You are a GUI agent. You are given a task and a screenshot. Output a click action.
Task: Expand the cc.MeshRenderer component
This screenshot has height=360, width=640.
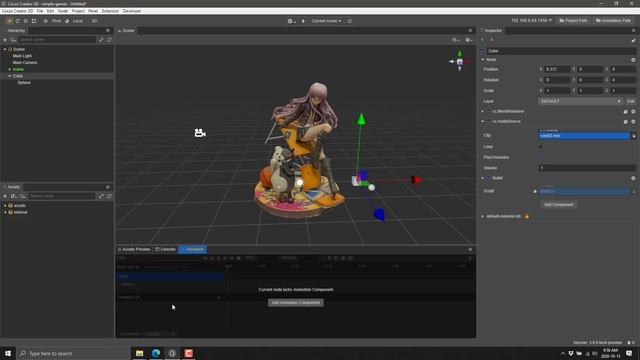pos(483,111)
